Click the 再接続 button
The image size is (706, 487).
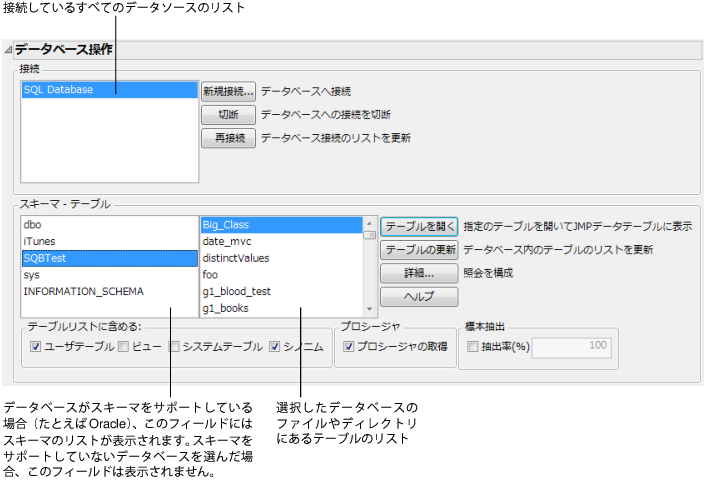228,138
